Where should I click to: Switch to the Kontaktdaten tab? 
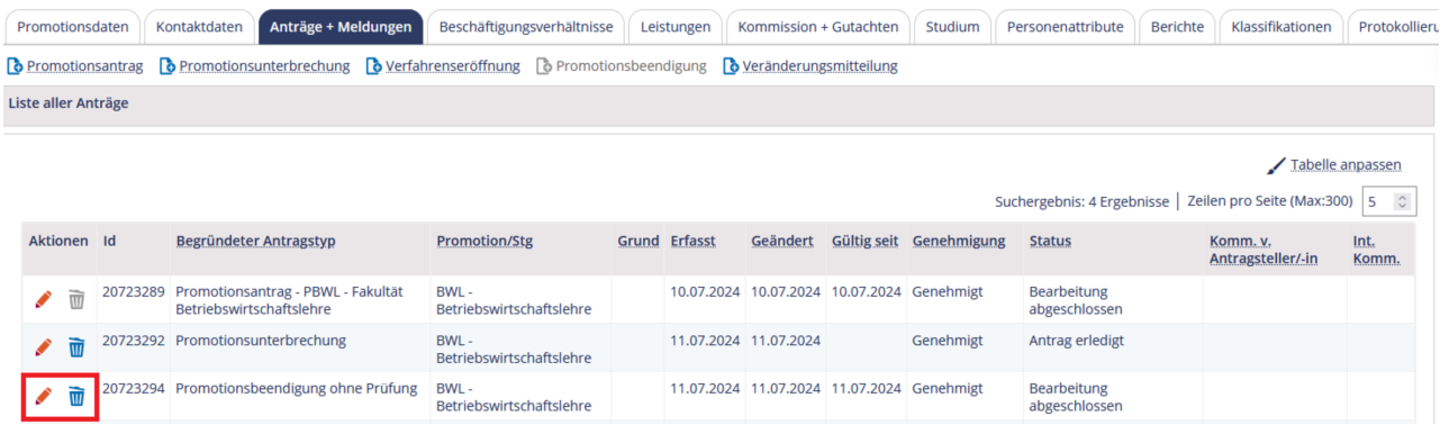point(199,27)
